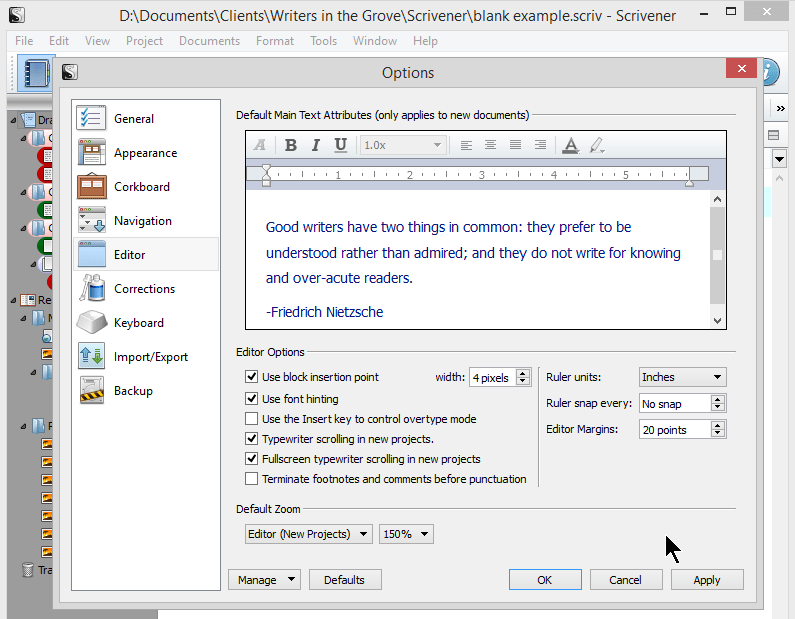
Task: Open the line spacing 1.0x dropdown
Action: click(404, 145)
